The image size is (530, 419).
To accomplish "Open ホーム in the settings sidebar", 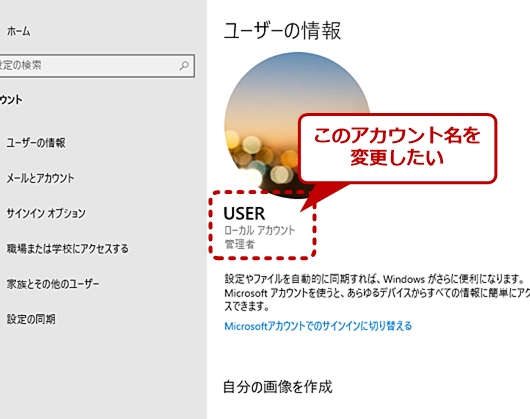I will (19, 31).
